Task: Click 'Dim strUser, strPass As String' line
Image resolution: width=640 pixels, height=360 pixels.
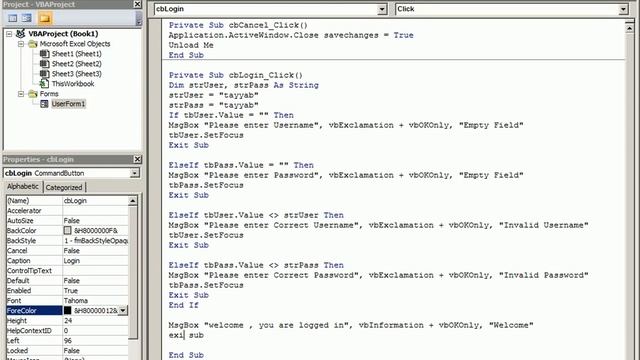Action: (x=244, y=85)
